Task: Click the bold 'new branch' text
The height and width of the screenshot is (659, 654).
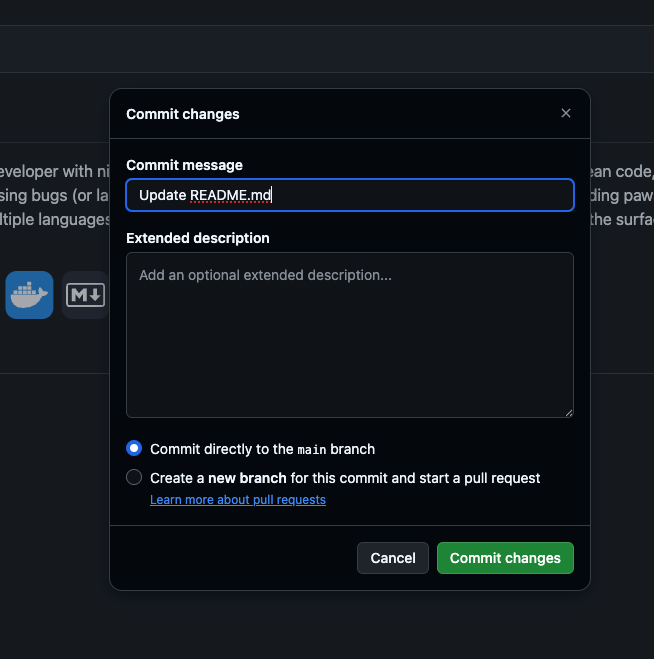Action: point(247,478)
